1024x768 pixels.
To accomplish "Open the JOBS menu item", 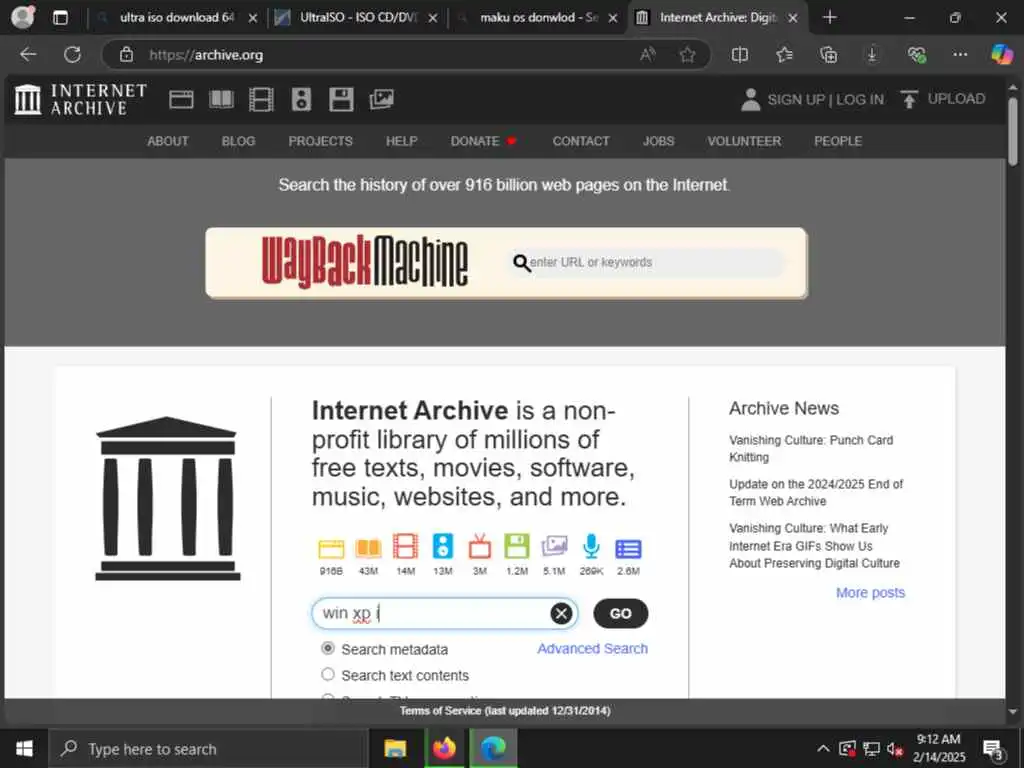I will click(658, 141).
